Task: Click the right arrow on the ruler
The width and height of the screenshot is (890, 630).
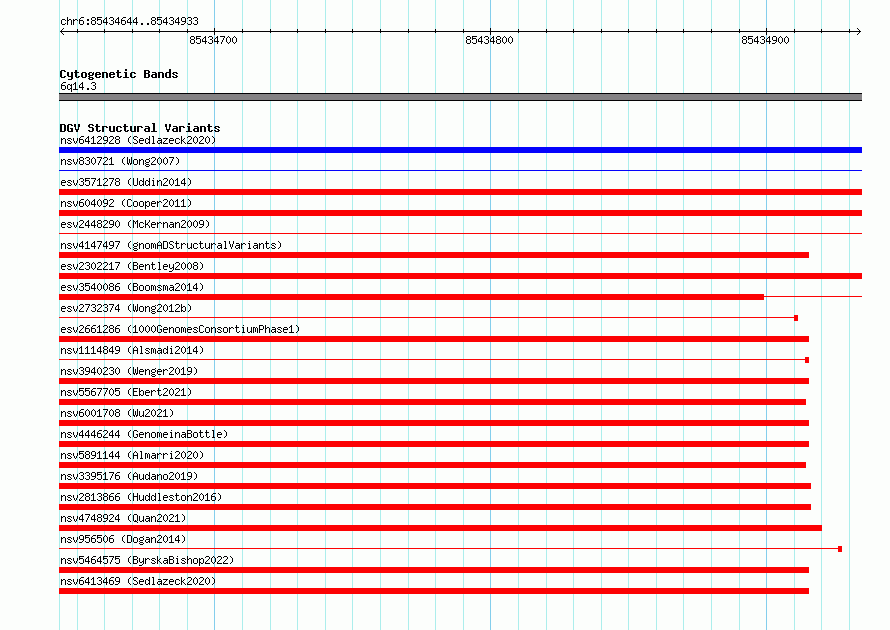Action: (x=858, y=31)
